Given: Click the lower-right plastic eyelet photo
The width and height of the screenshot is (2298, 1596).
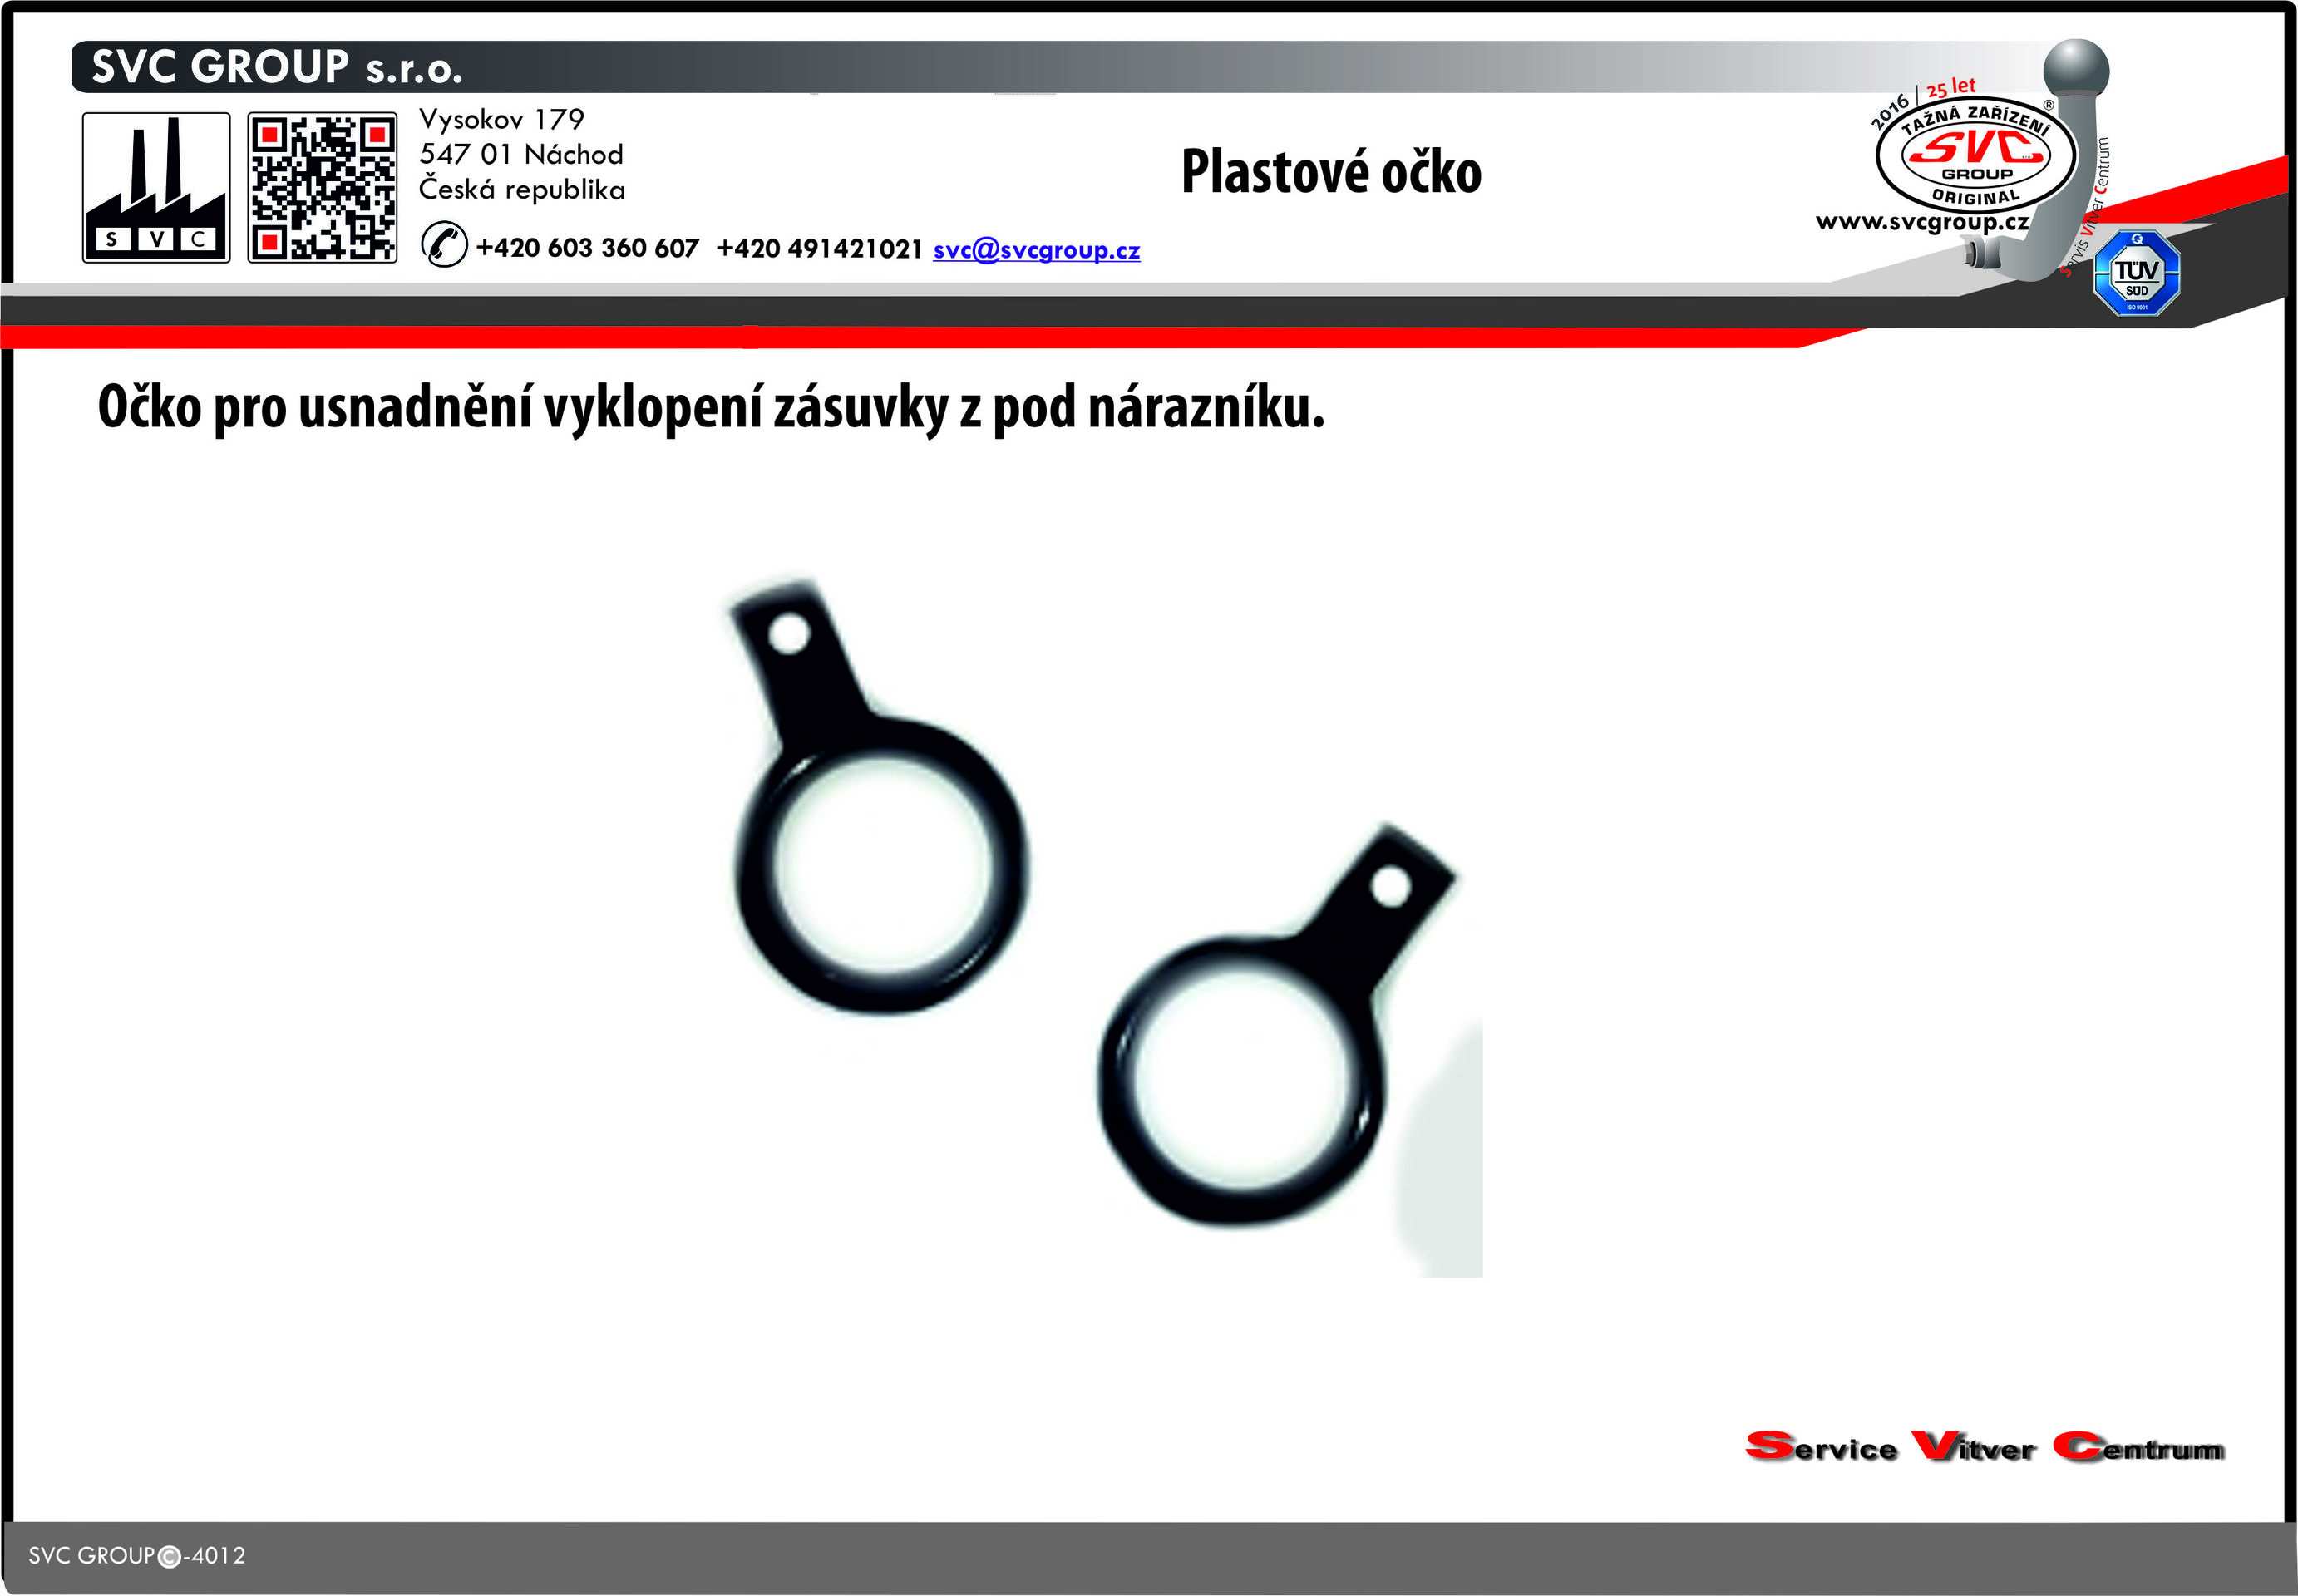Looking at the screenshot, I should tap(1275, 1026).
